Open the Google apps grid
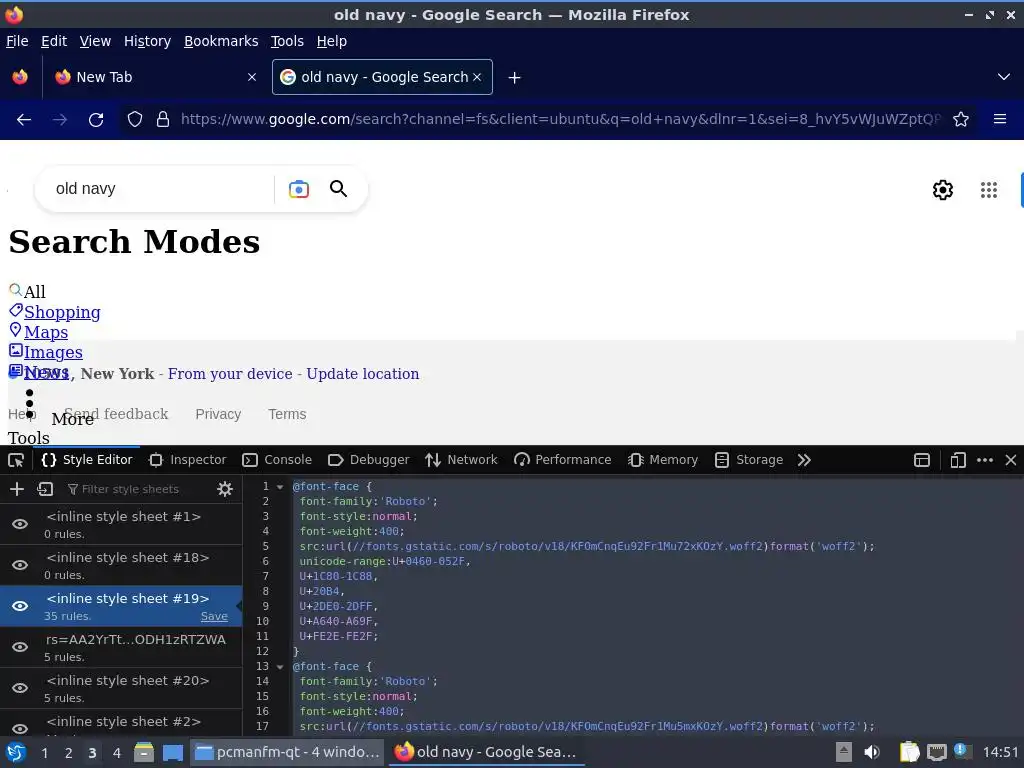This screenshot has height=768, width=1024. point(989,190)
